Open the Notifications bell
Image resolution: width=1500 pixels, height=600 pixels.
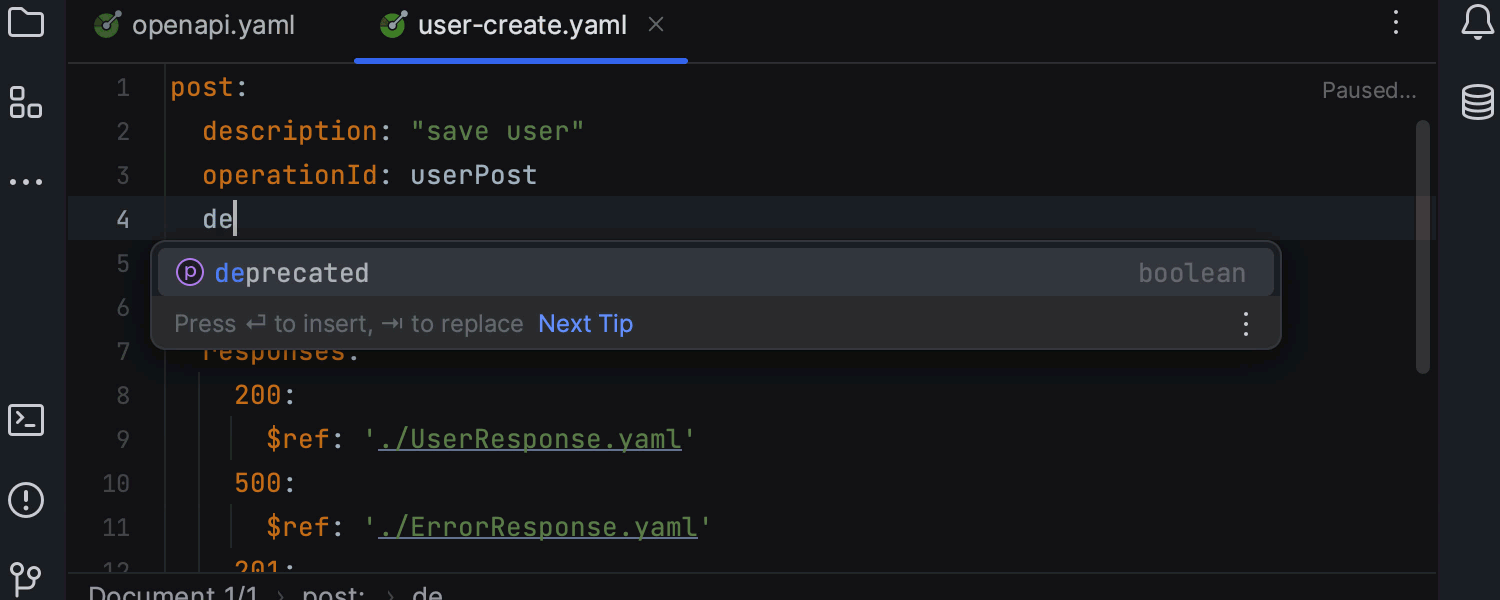(1477, 23)
